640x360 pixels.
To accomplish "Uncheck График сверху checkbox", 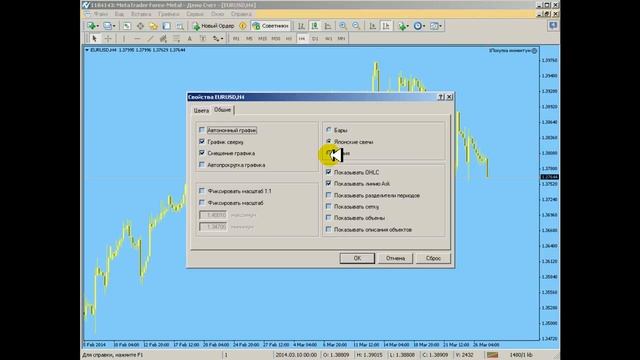I will point(202,141).
